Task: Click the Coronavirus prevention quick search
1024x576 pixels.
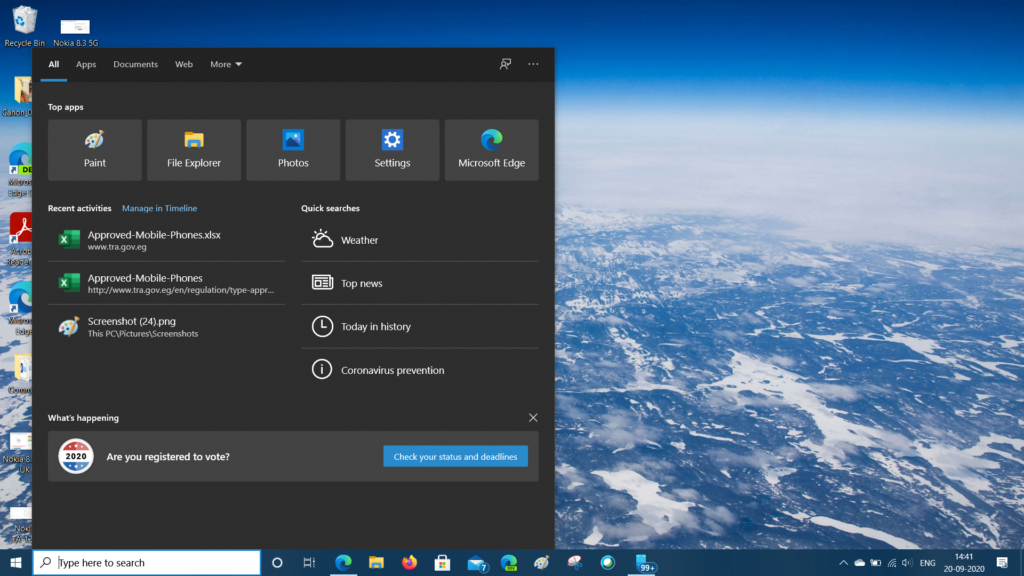Action: click(321, 369)
